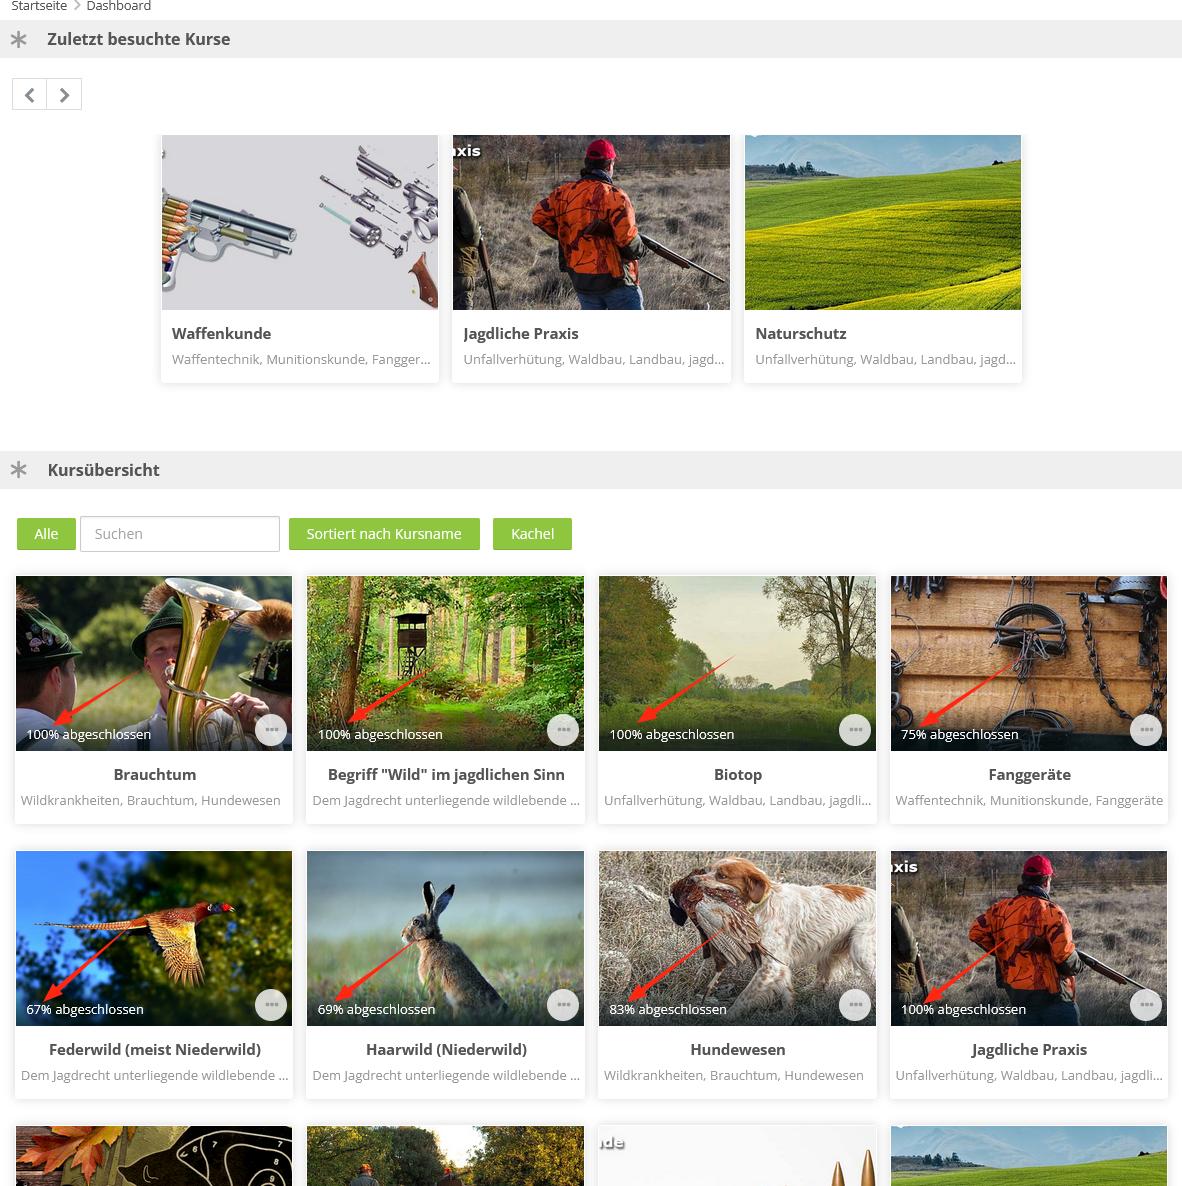The width and height of the screenshot is (1182, 1186).
Task: Open Dashboard in the breadcrumb
Action: tap(119, 6)
